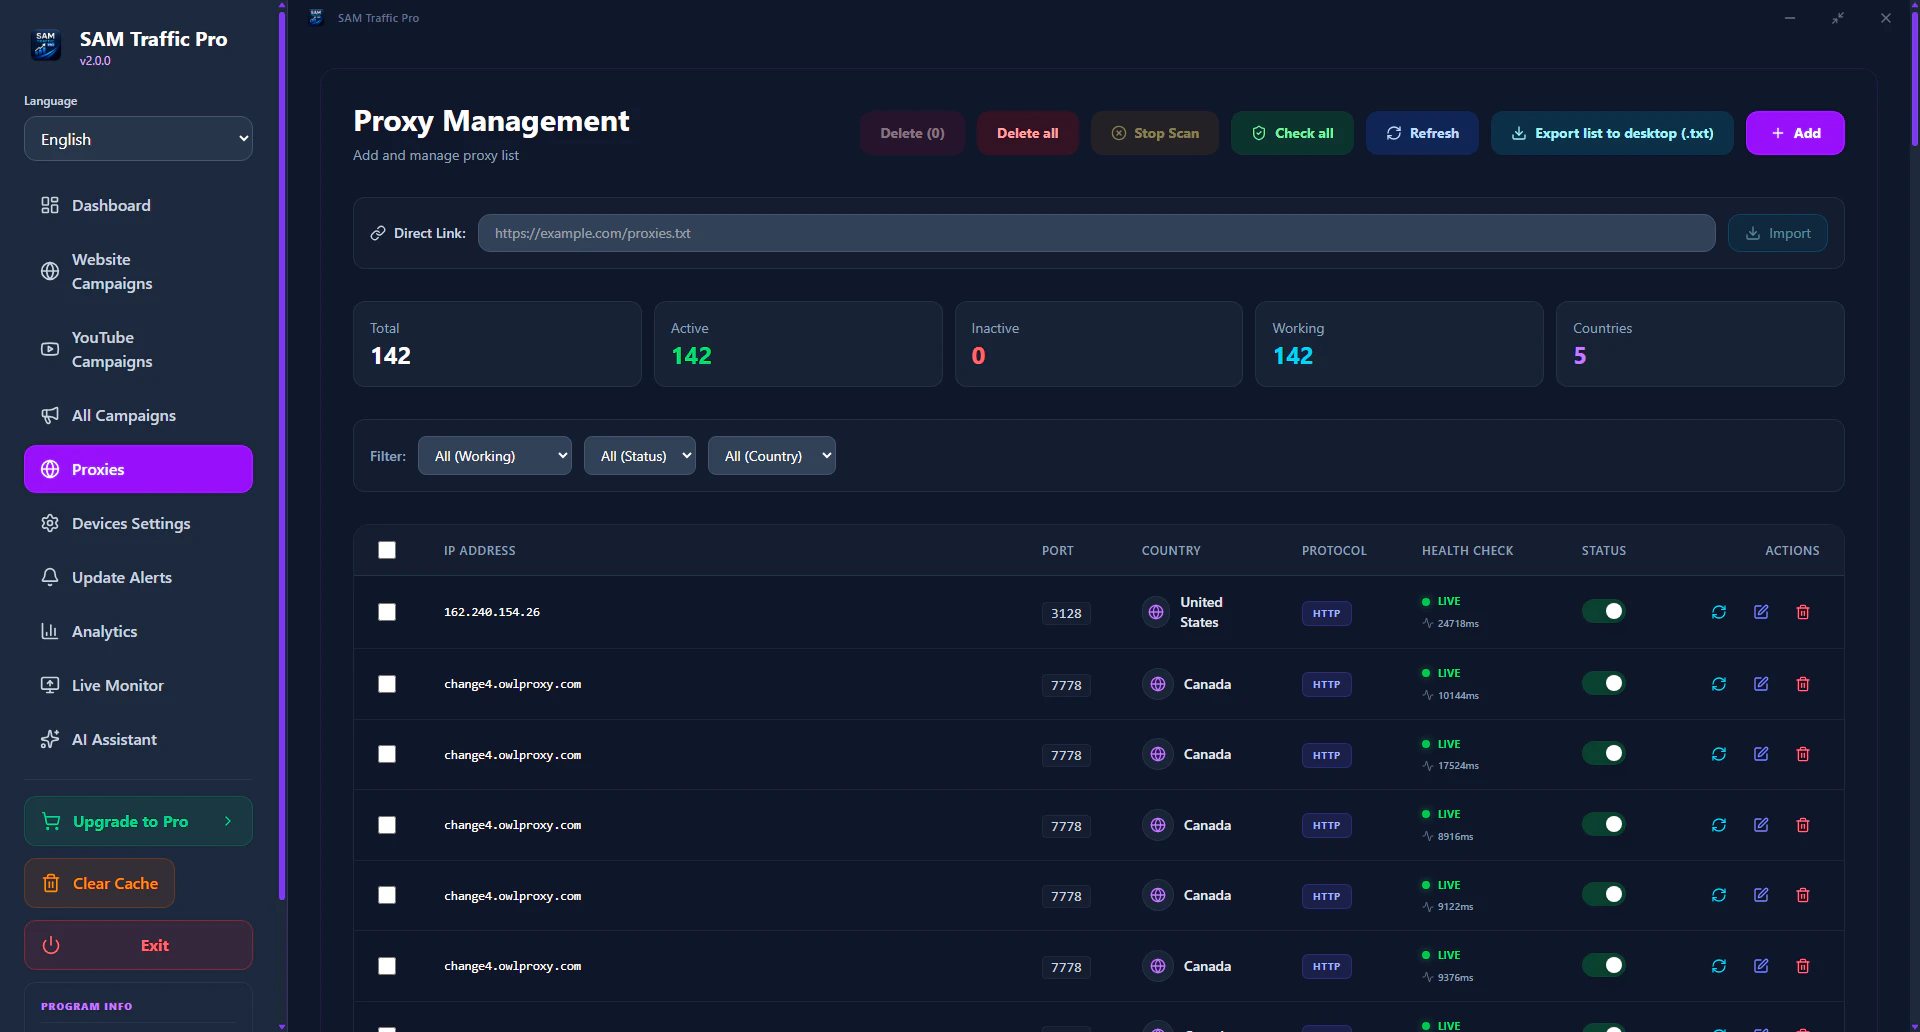Image resolution: width=1920 pixels, height=1032 pixels.
Task: Edit the first change4.owlproxy.com proxy
Action: coord(1760,684)
